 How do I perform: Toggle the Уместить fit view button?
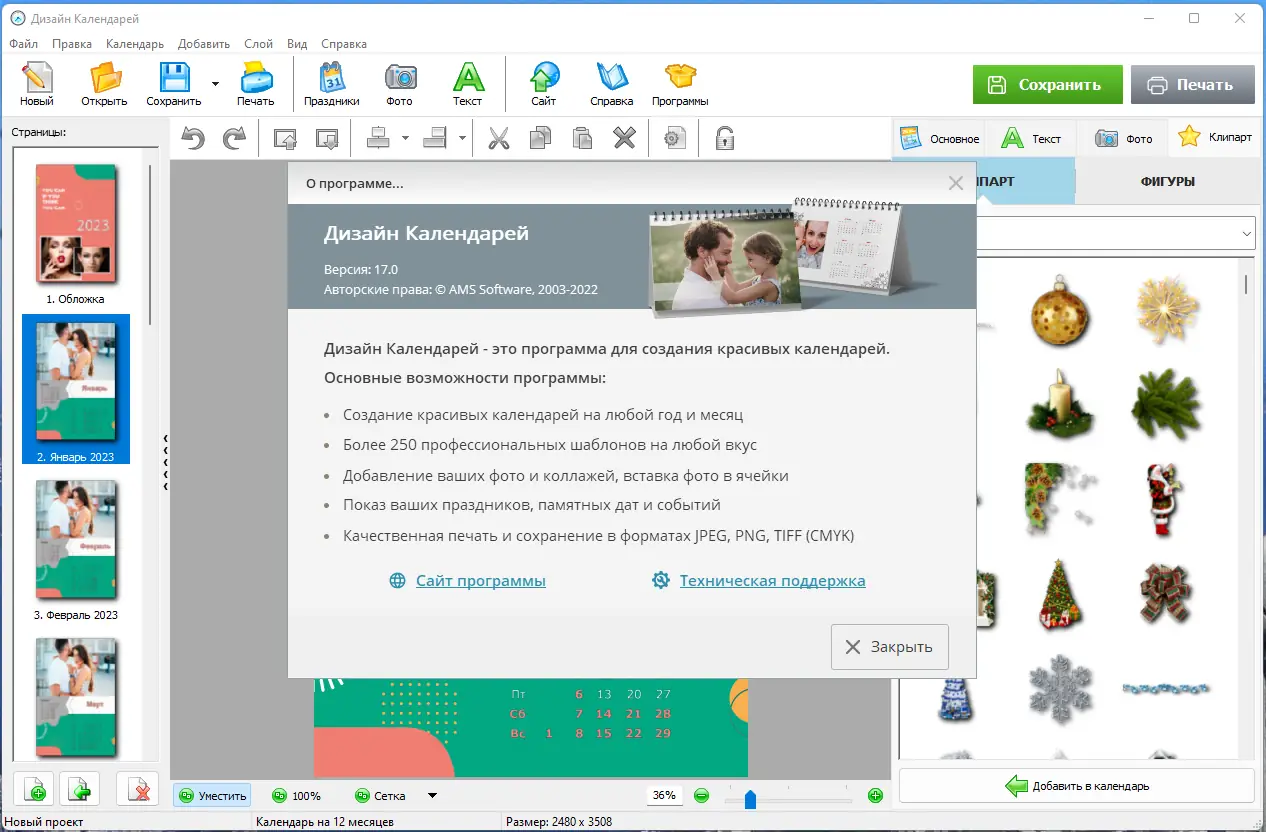212,796
